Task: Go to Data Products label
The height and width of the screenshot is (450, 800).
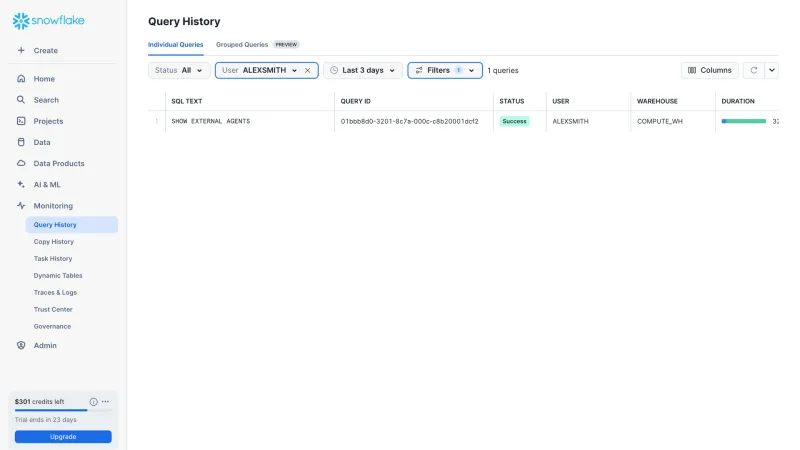Action: pyautogui.click(x=59, y=163)
